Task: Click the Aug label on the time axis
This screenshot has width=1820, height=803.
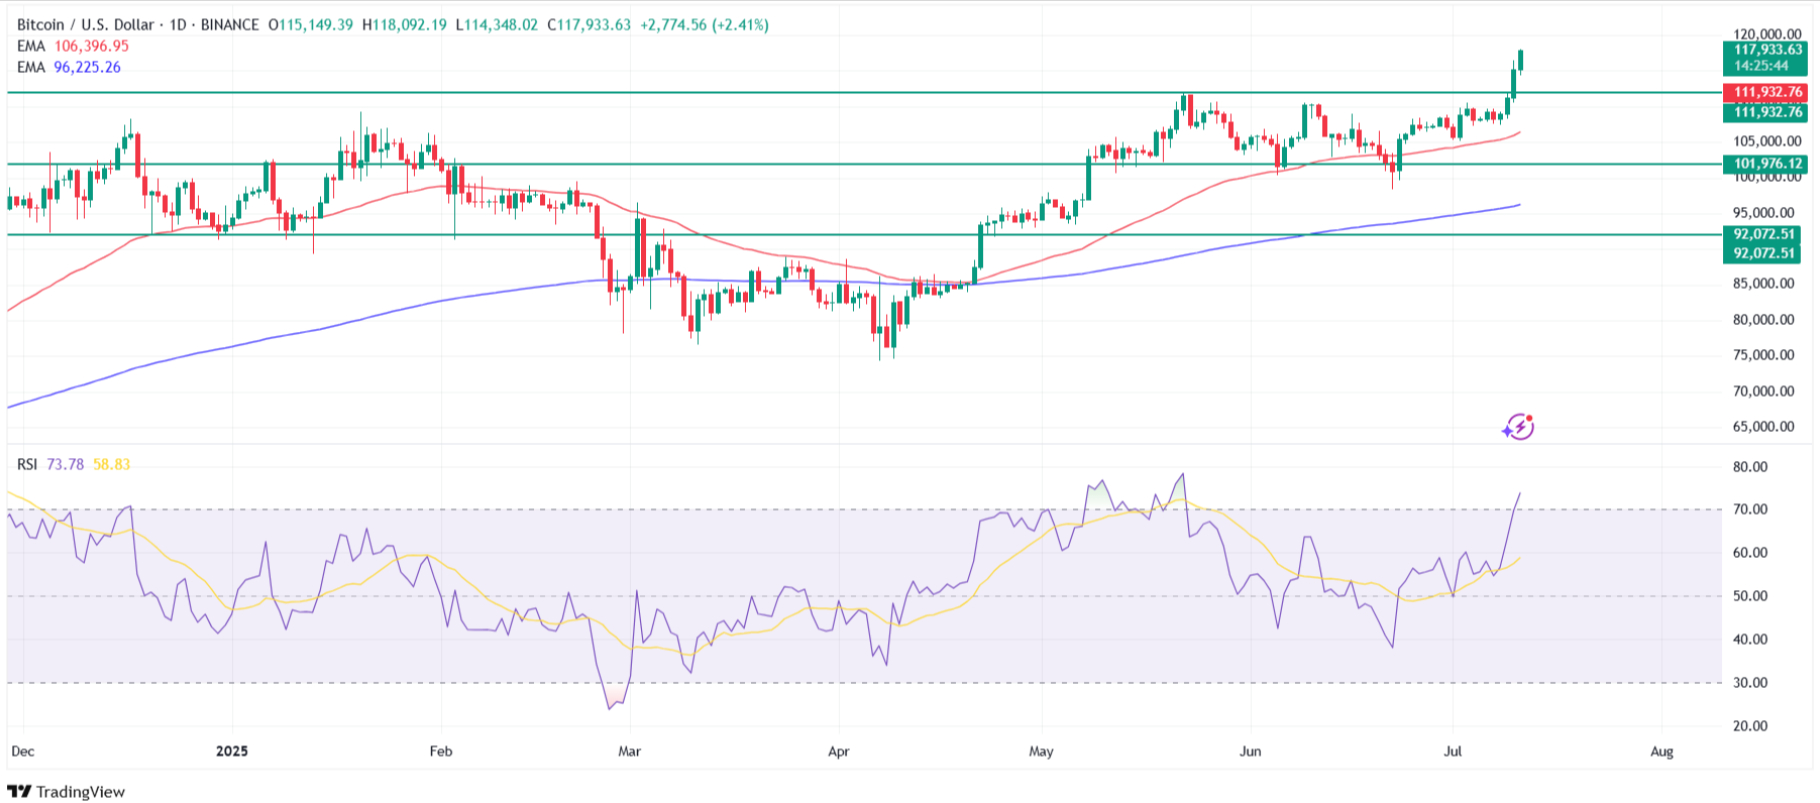Action: pos(1662,751)
